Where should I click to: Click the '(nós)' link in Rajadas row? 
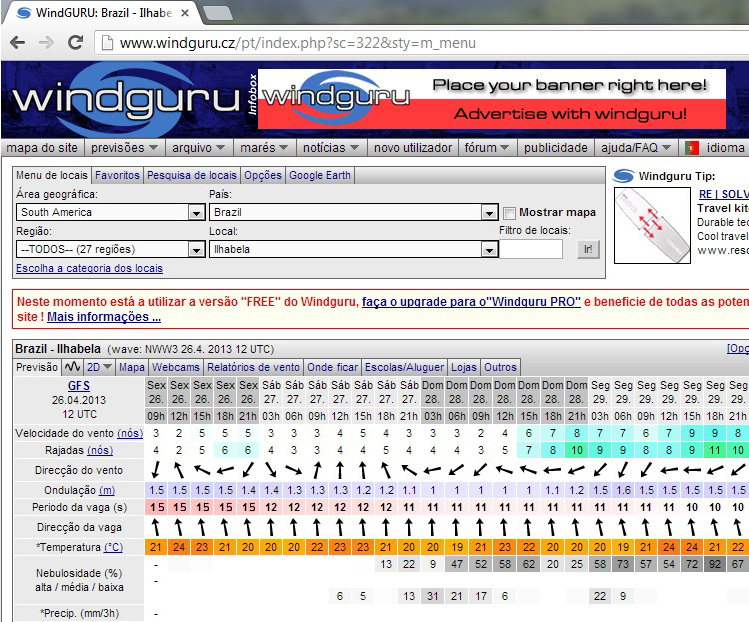(x=99, y=450)
